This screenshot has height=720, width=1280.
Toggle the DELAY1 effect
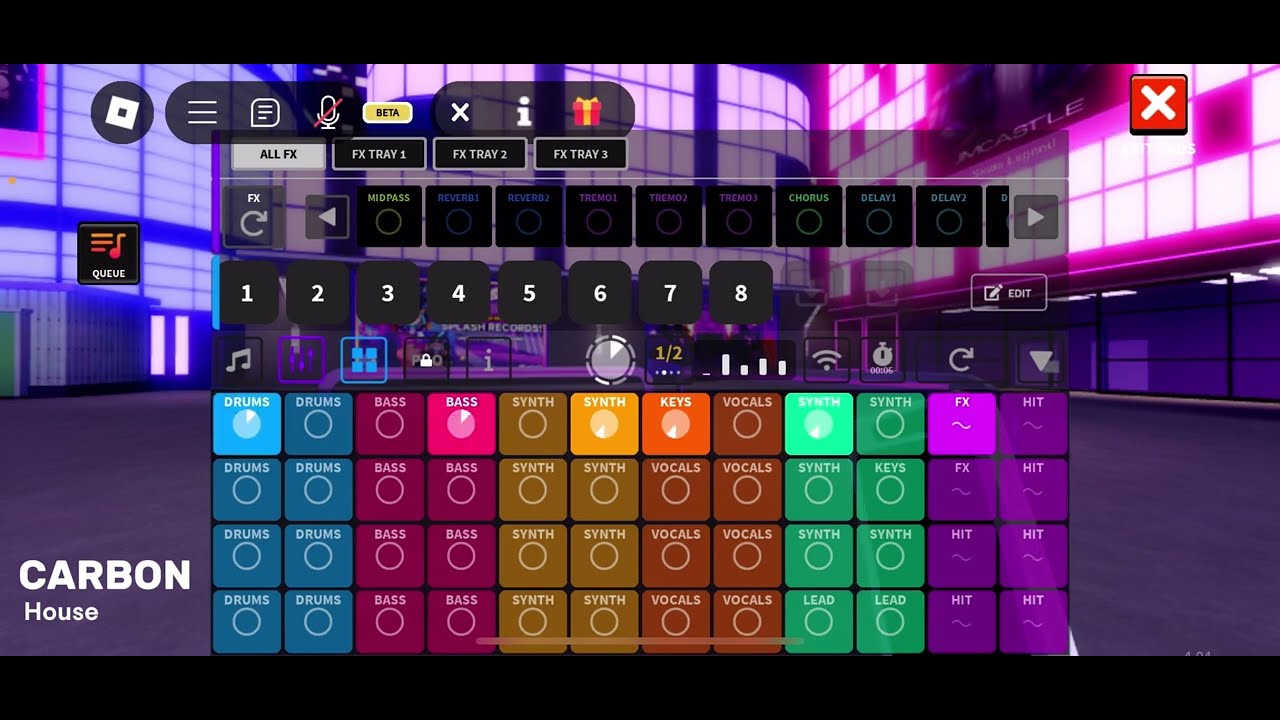(x=879, y=216)
